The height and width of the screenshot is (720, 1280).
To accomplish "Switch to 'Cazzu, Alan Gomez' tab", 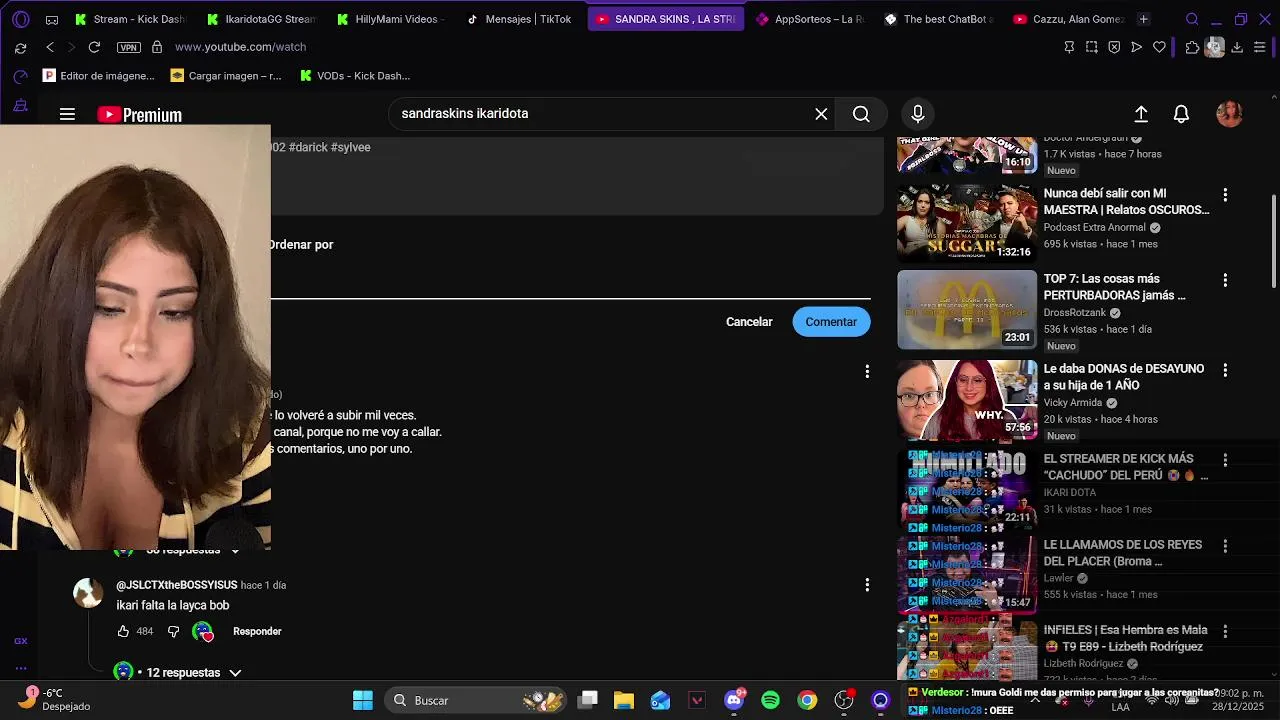I will [1070, 19].
